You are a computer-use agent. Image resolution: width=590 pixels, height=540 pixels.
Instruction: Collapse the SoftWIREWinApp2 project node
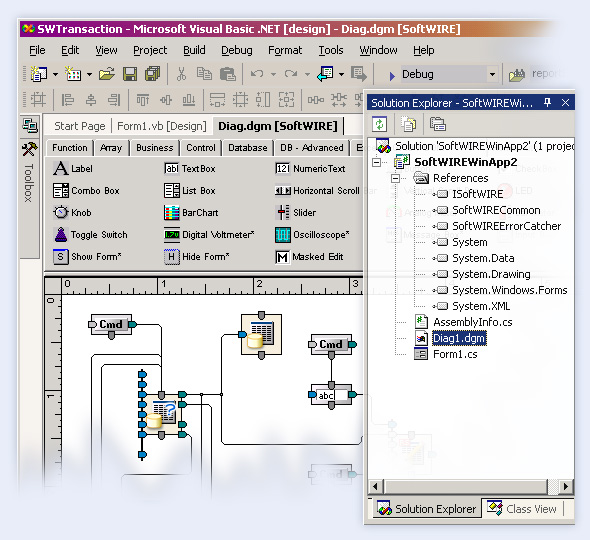(x=376, y=162)
